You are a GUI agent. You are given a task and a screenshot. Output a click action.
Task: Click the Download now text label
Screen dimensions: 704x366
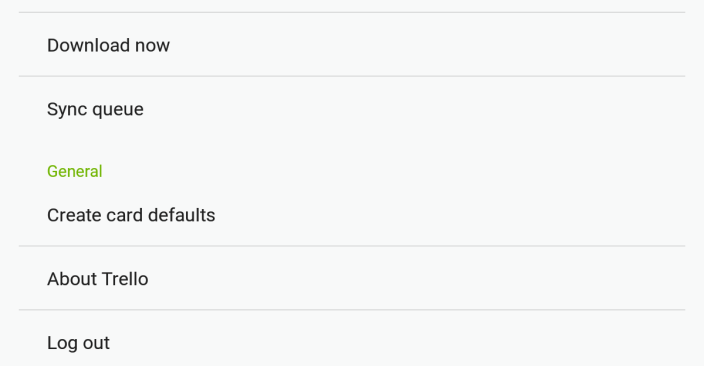pos(108,45)
